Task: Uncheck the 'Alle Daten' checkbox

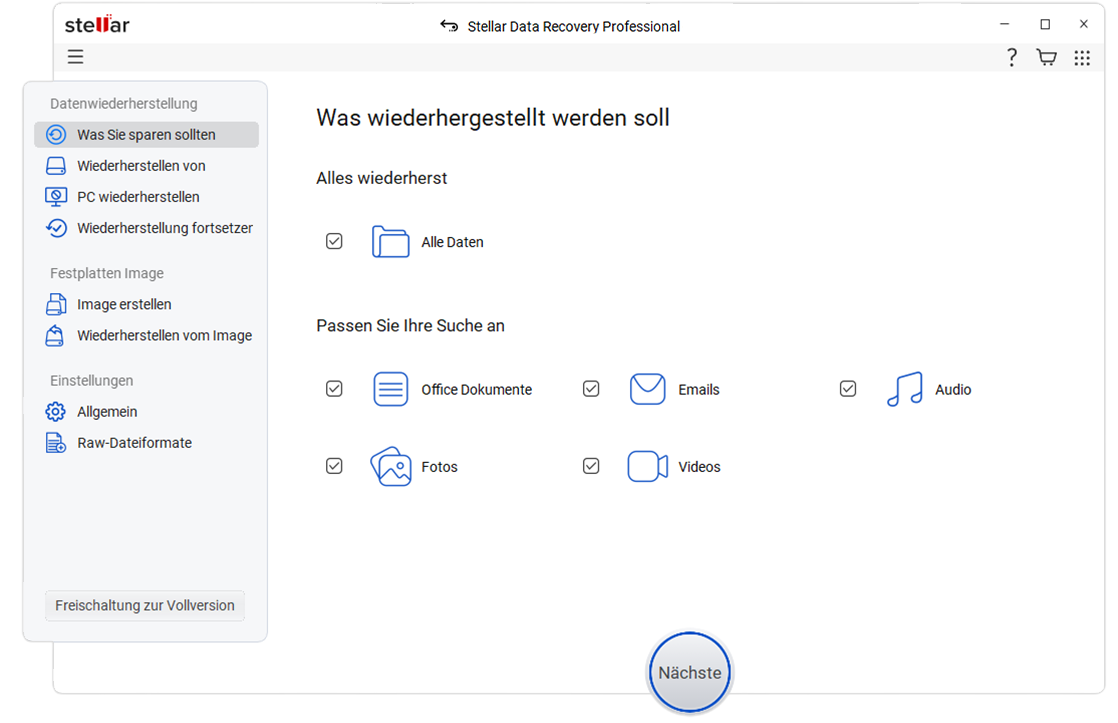Action: [x=334, y=241]
